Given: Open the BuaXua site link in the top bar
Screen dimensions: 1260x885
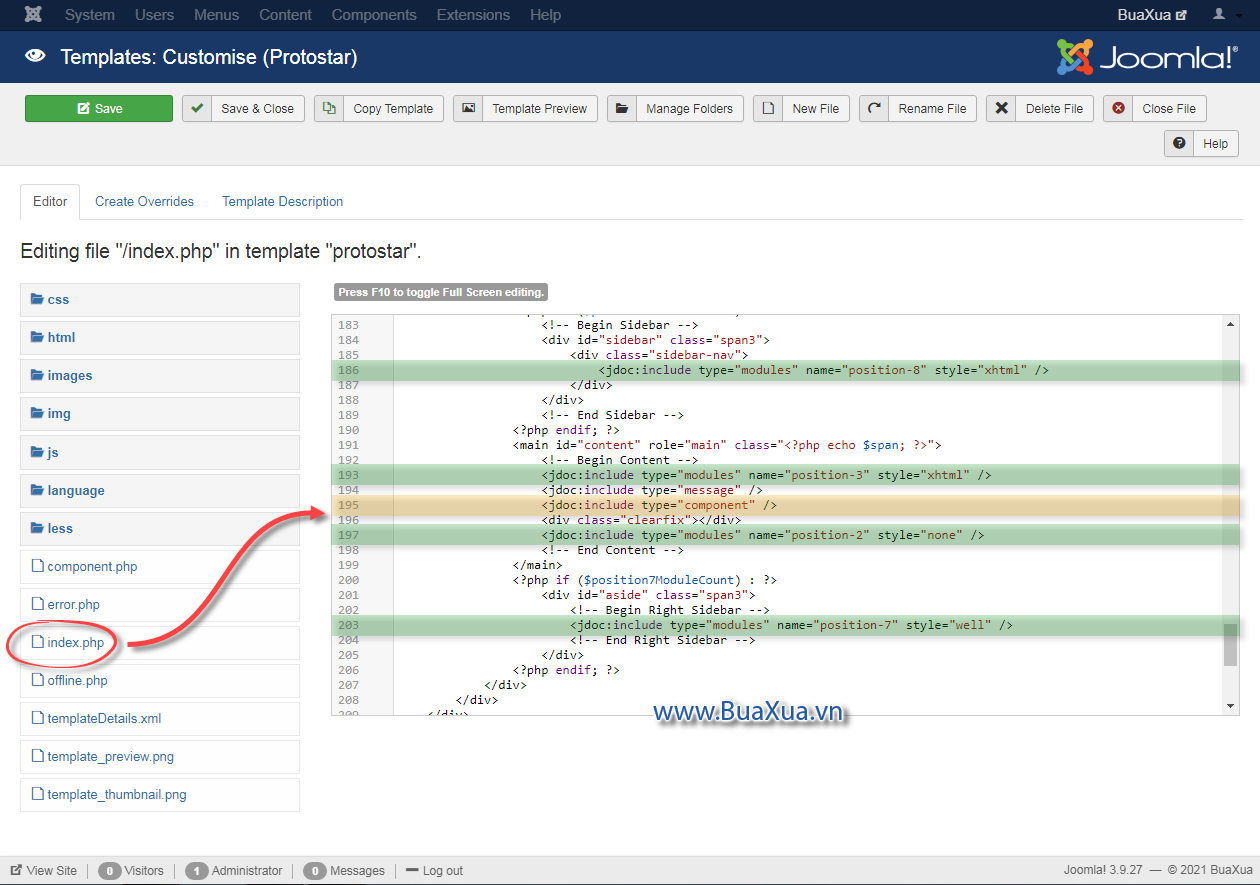Looking at the screenshot, I should [x=1152, y=15].
